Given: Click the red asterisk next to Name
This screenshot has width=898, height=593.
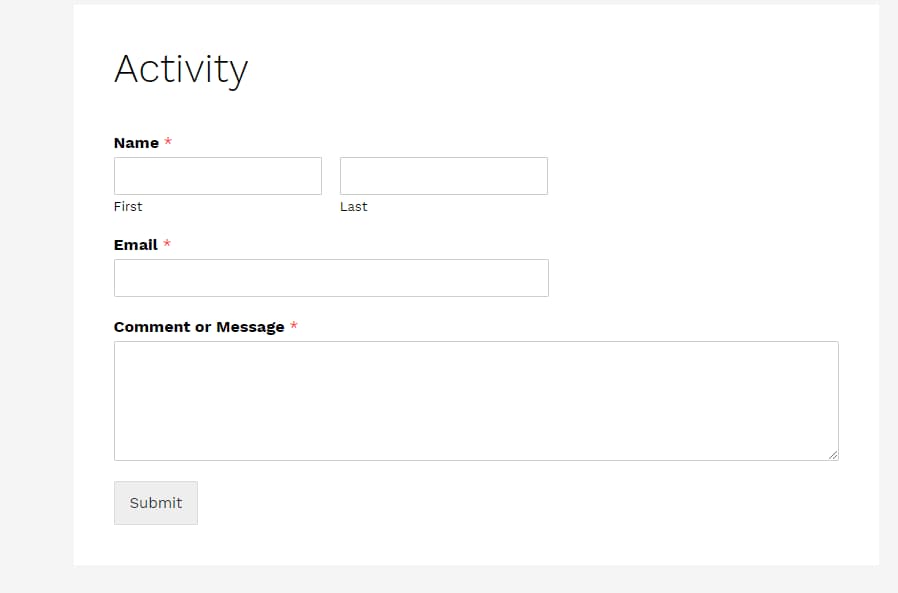Looking at the screenshot, I should click(167, 143).
